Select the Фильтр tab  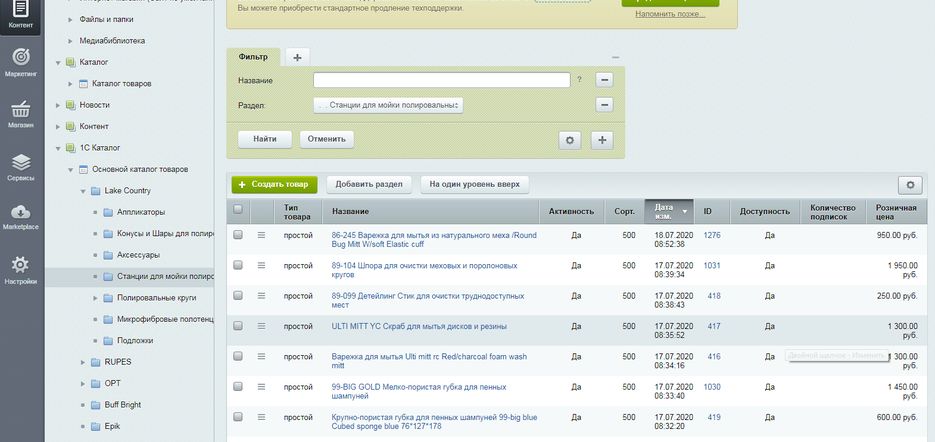[x=253, y=57]
